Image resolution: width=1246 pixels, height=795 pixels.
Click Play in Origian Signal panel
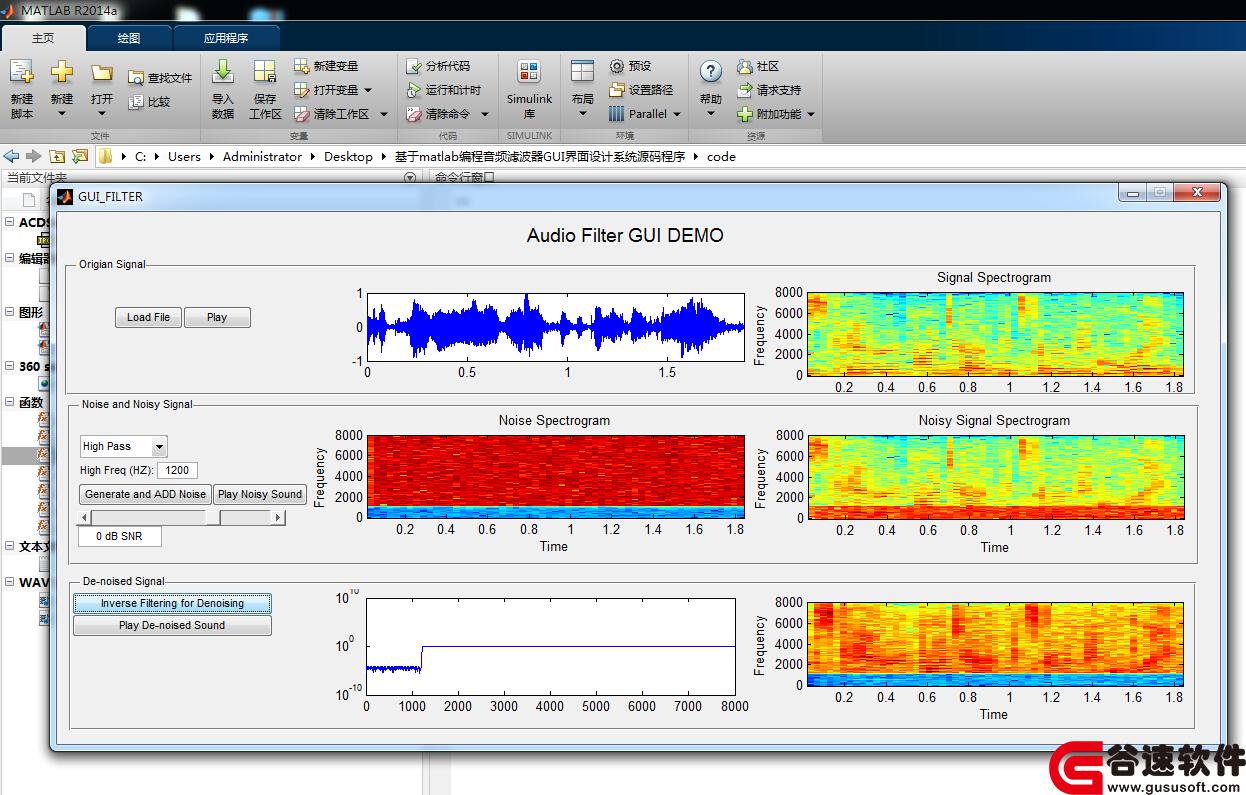point(217,317)
